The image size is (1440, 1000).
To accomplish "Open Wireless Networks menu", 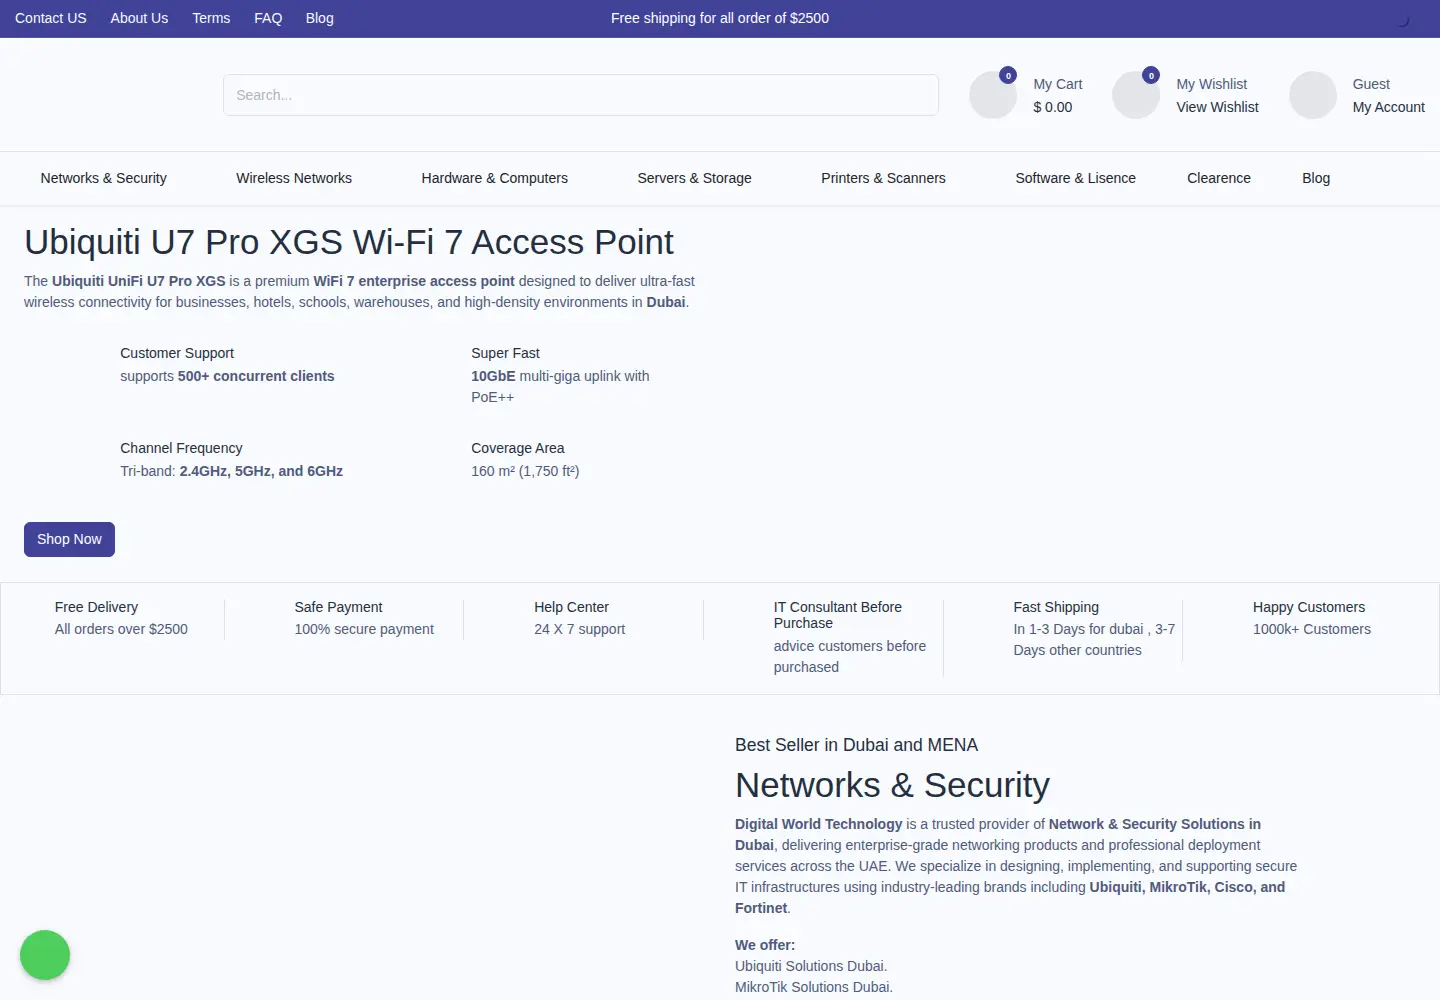I will pyautogui.click(x=294, y=178).
